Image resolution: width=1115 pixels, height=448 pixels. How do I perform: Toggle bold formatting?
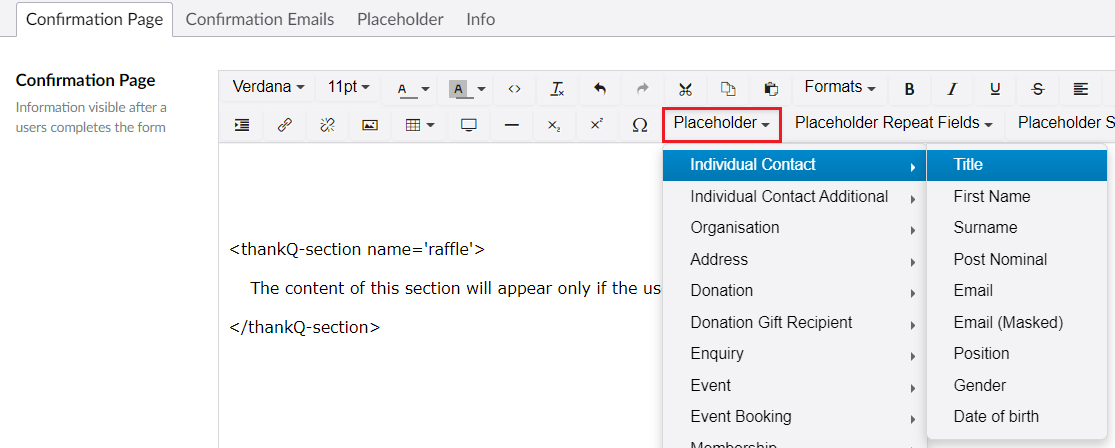click(x=909, y=89)
